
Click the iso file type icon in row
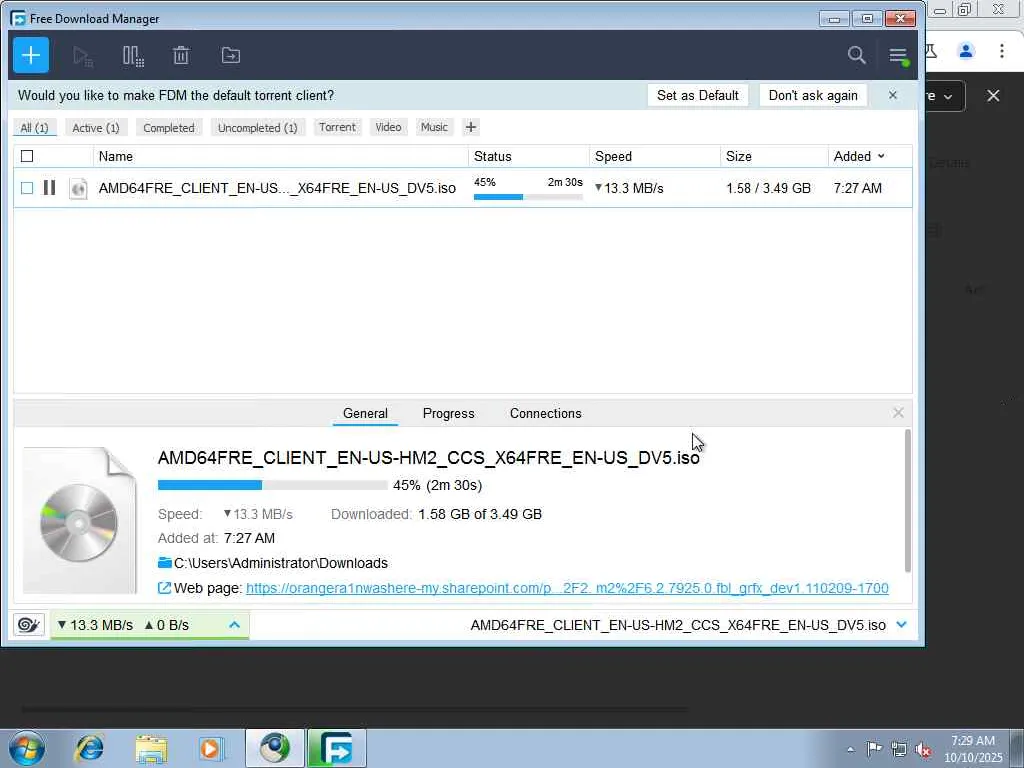pyautogui.click(x=78, y=188)
